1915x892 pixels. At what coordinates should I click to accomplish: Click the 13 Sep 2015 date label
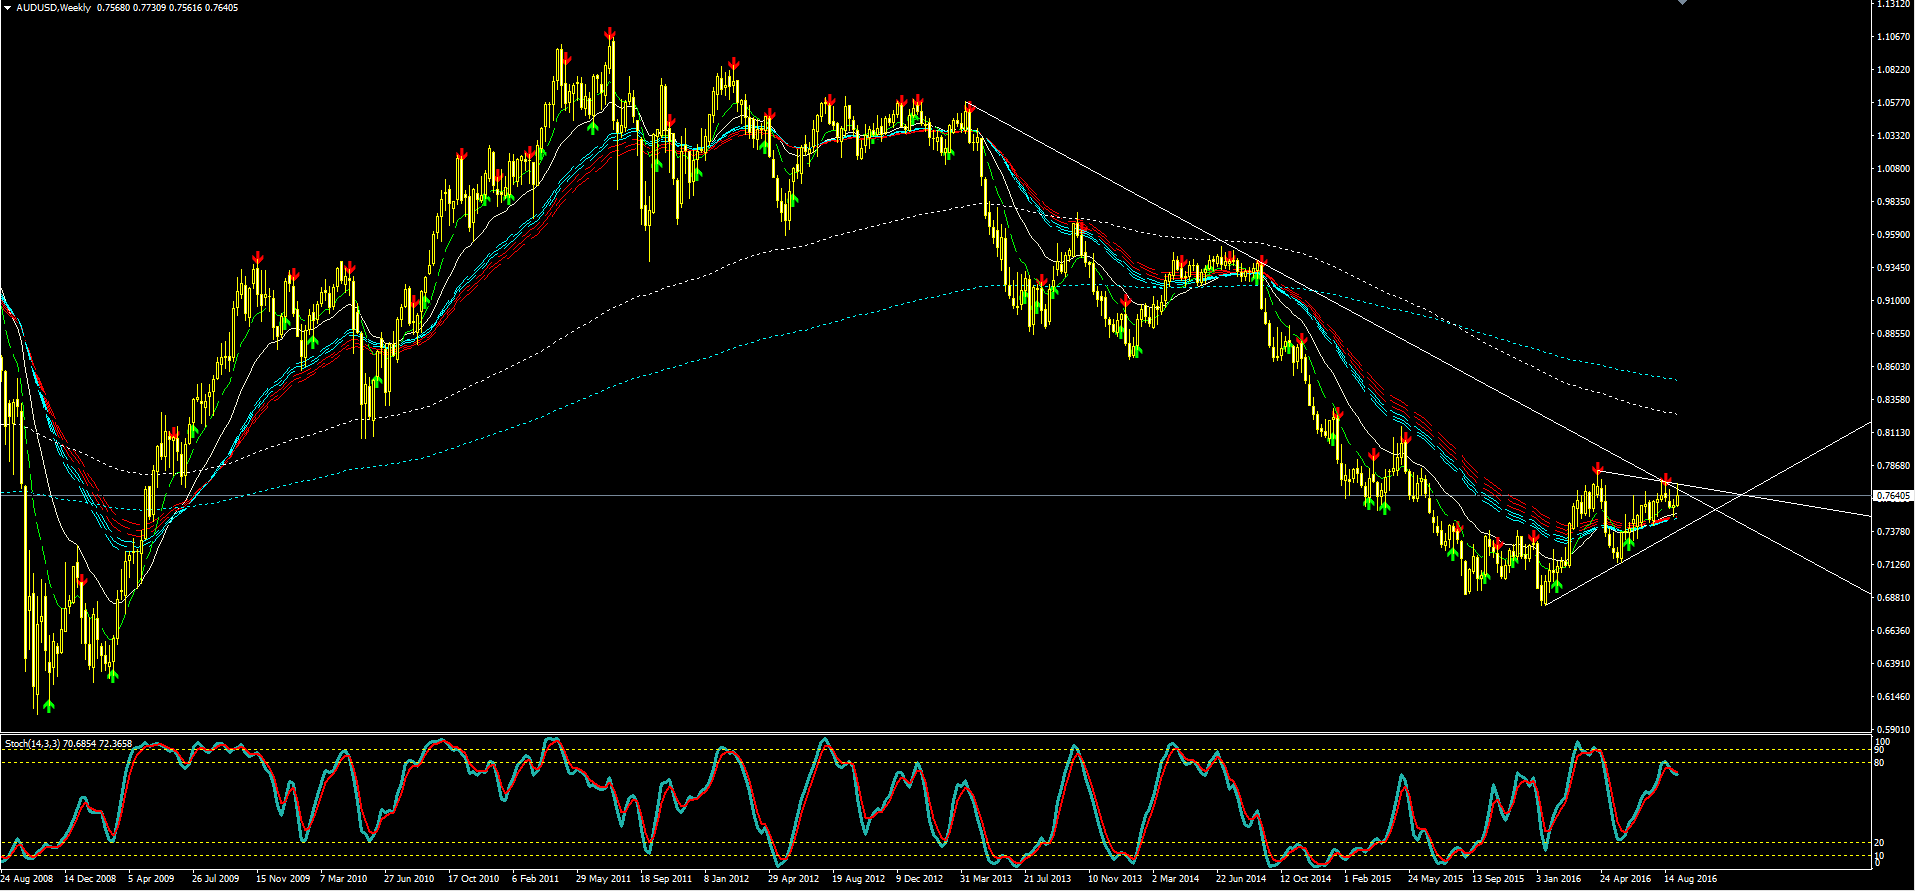(1498, 879)
